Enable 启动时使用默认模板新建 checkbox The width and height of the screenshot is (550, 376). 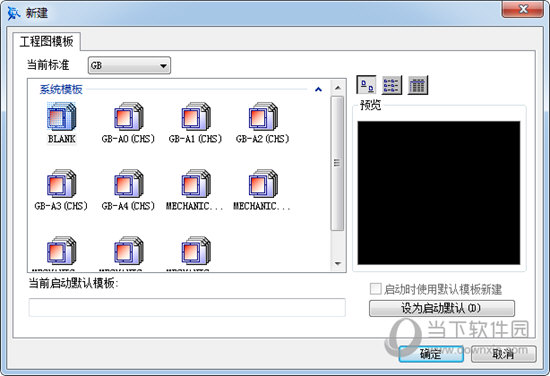click(375, 289)
